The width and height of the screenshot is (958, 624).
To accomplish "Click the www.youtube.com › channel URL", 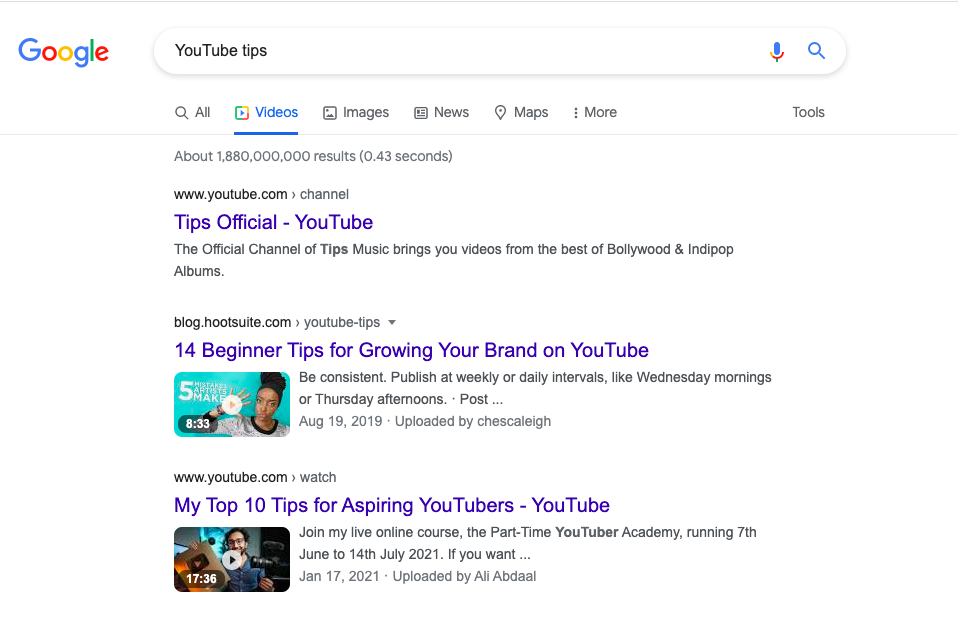I will click(x=261, y=194).
